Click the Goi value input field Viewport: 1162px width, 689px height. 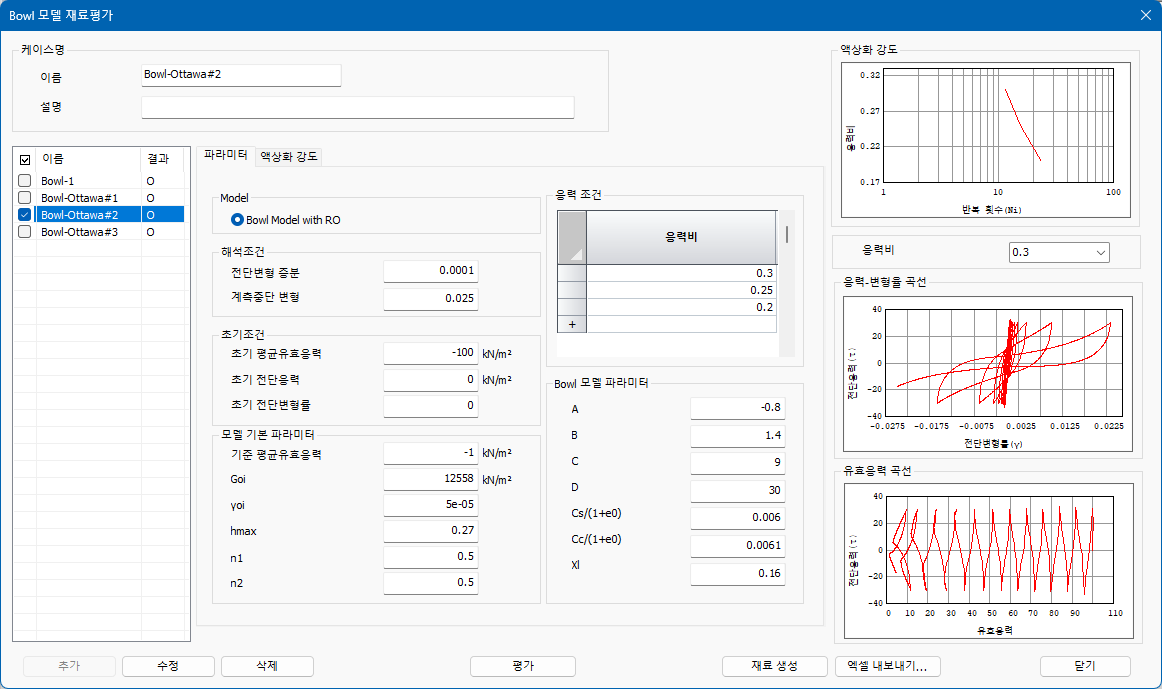point(431,479)
